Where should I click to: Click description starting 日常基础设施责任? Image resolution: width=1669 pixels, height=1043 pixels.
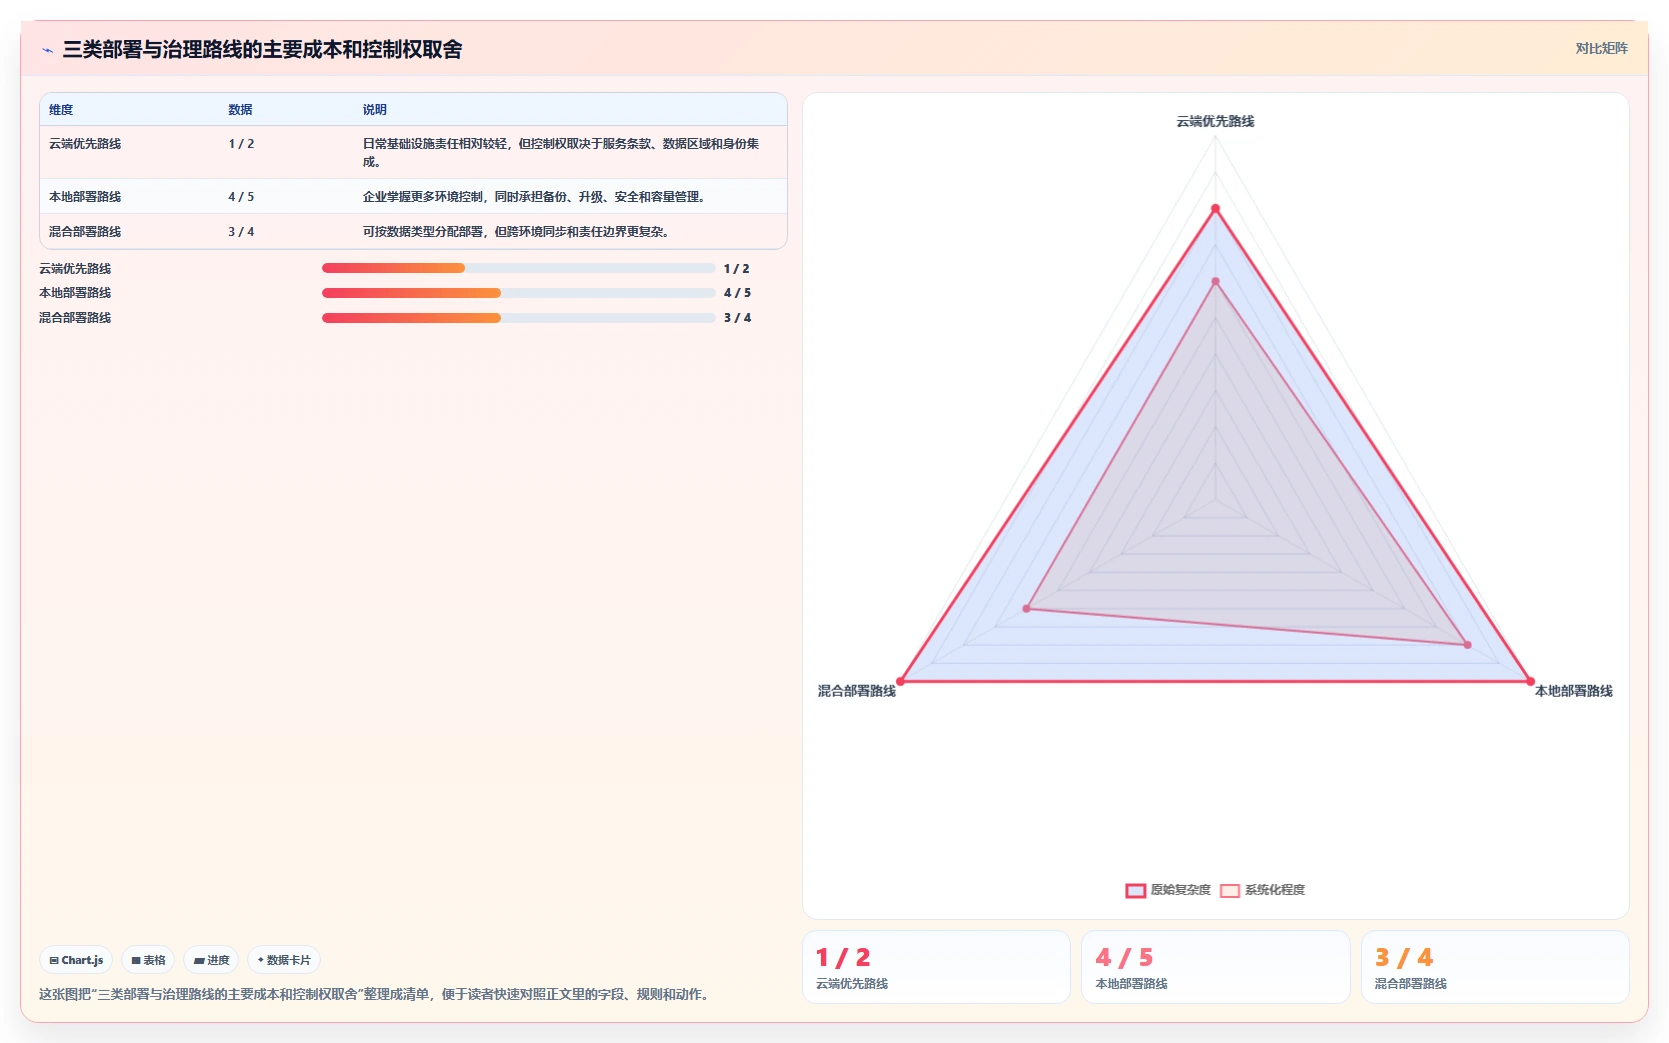pos(561,153)
